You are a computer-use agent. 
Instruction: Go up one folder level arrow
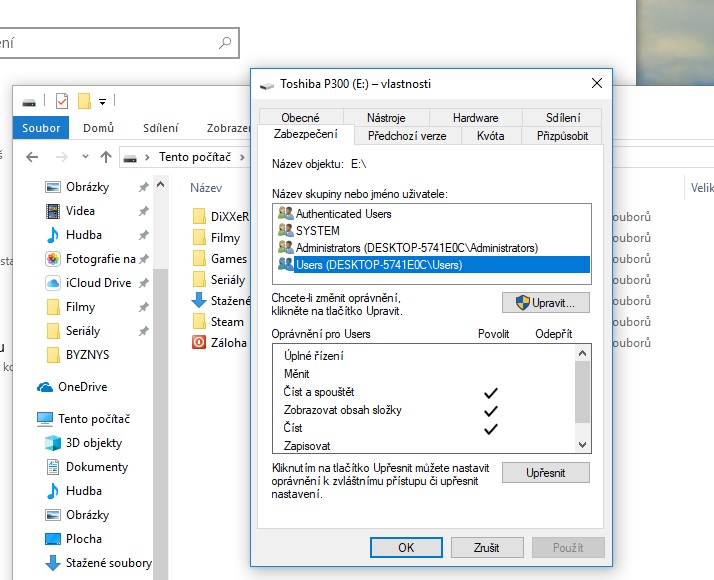tap(106, 157)
